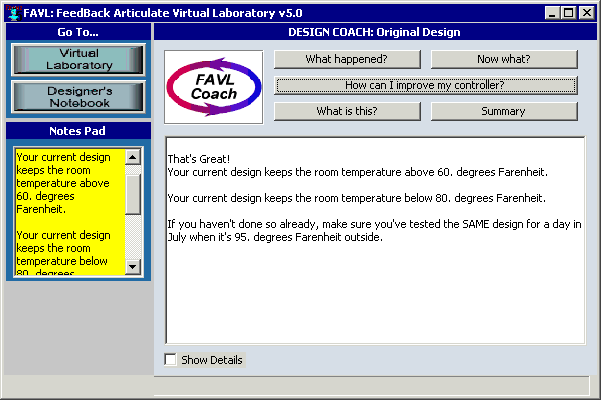Click the "Notes Pad" heading
This screenshot has width=601, height=400.
[78, 131]
